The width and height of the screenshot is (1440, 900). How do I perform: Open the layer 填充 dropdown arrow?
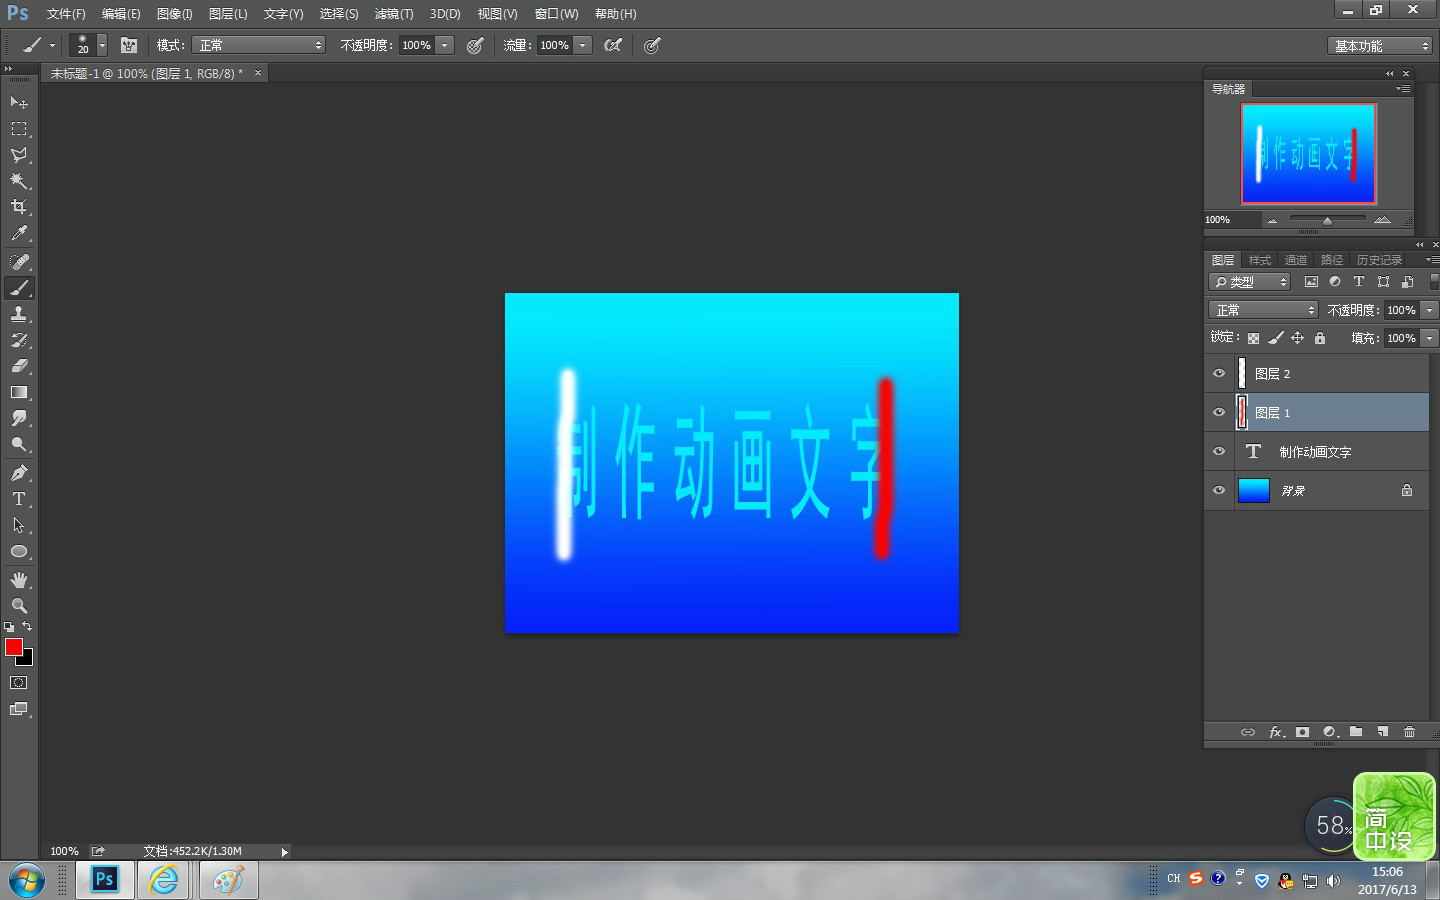1430,338
